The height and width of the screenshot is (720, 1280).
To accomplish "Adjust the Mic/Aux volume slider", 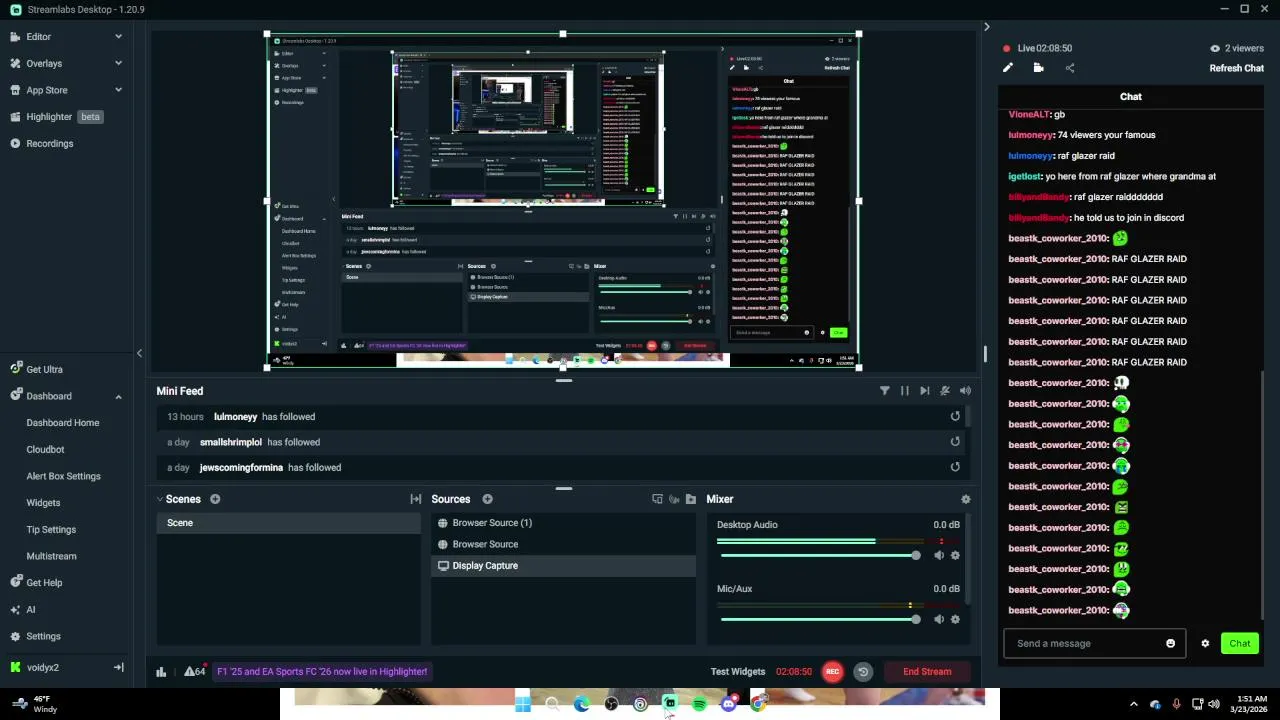I will coord(818,620).
